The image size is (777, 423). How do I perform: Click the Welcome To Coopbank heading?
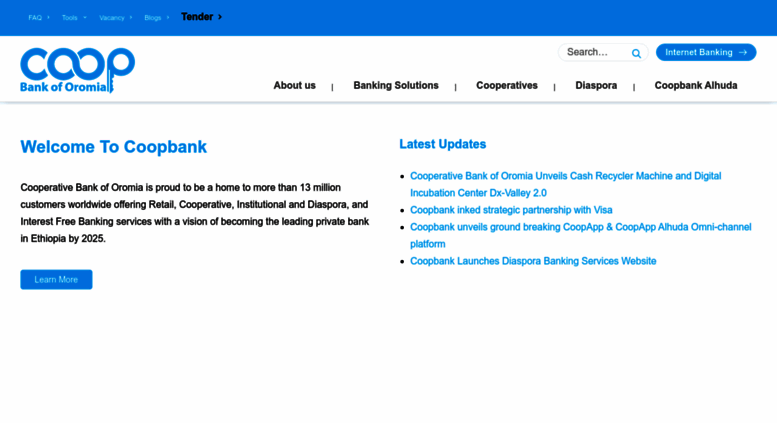point(113,147)
